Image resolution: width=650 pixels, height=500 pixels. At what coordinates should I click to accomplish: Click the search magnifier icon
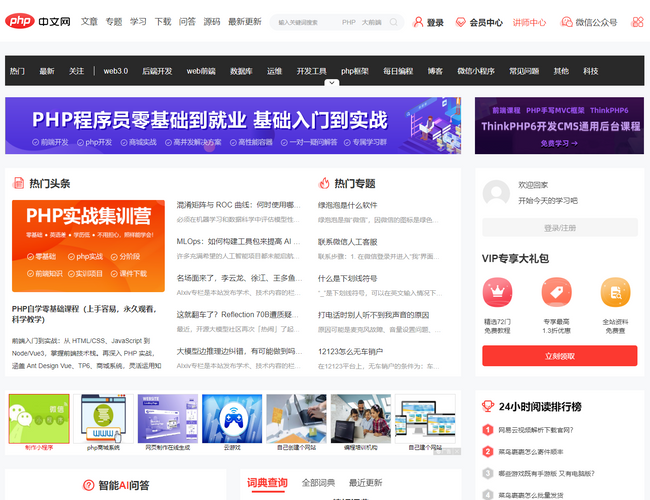coord(393,22)
